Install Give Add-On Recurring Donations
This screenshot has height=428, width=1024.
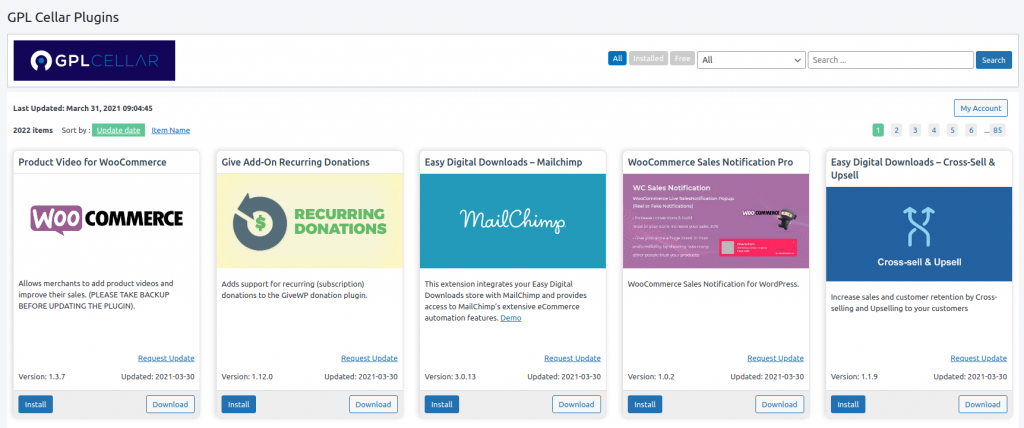[238, 404]
